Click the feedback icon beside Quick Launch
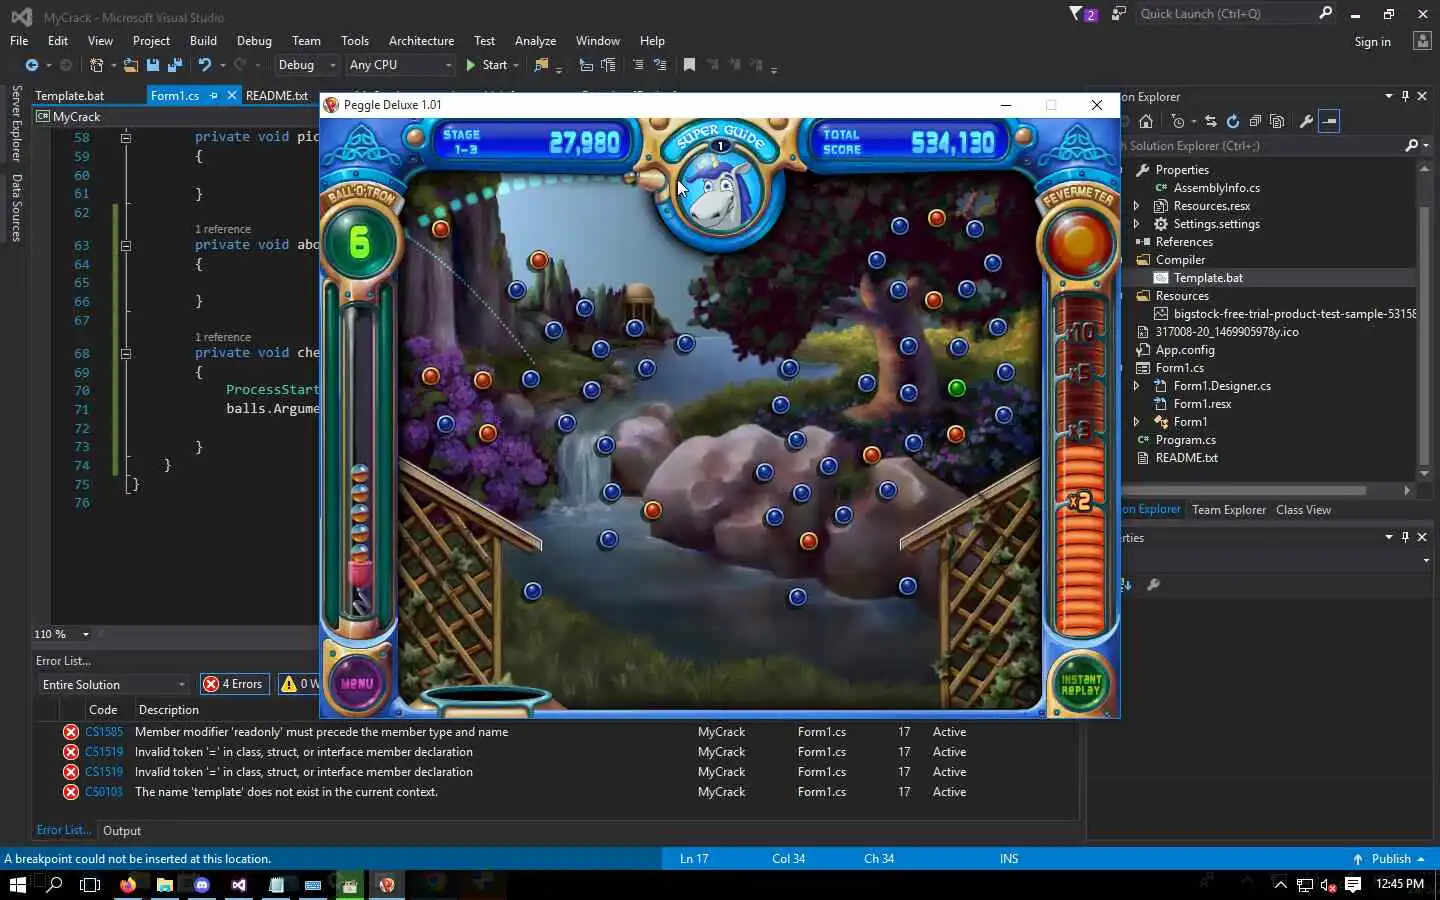This screenshot has width=1440, height=900. (x=1119, y=14)
